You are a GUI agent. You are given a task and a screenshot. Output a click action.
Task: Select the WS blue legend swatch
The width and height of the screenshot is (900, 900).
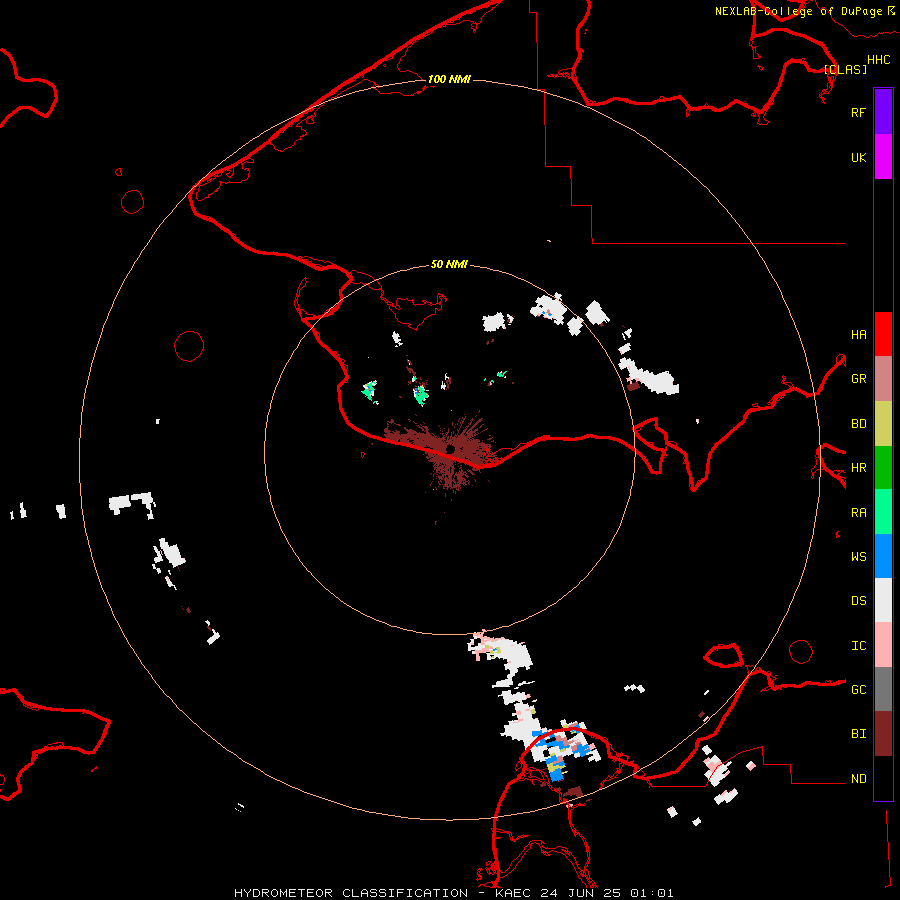[x=883, y=556]
